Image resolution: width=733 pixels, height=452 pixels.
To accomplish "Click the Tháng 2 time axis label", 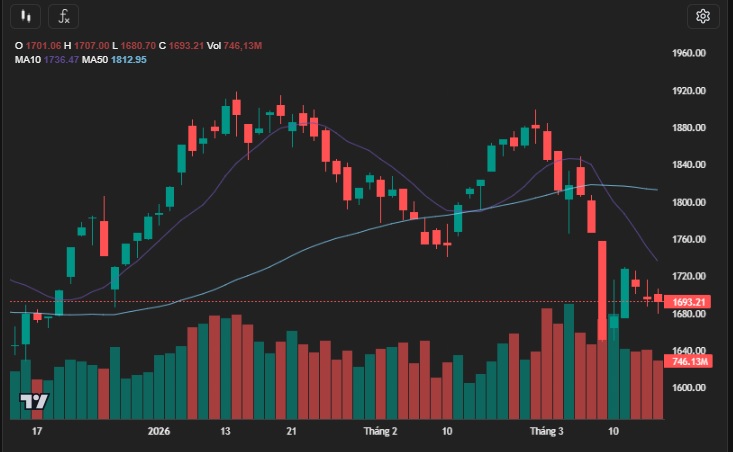I will (x=379, y=431).
